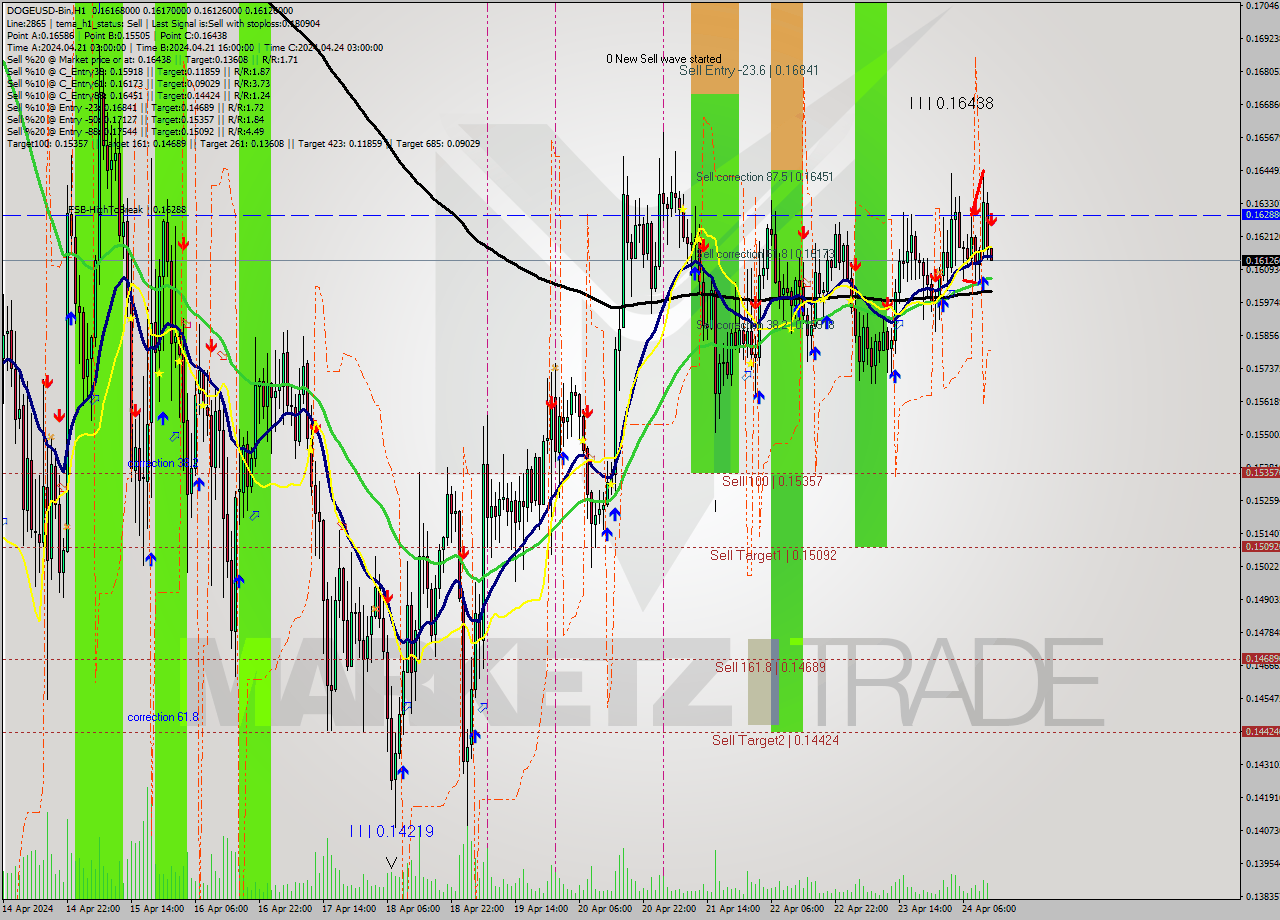Click the 'I I I 0.16438' wave label
1280x920 pixels.
[951, 103]
